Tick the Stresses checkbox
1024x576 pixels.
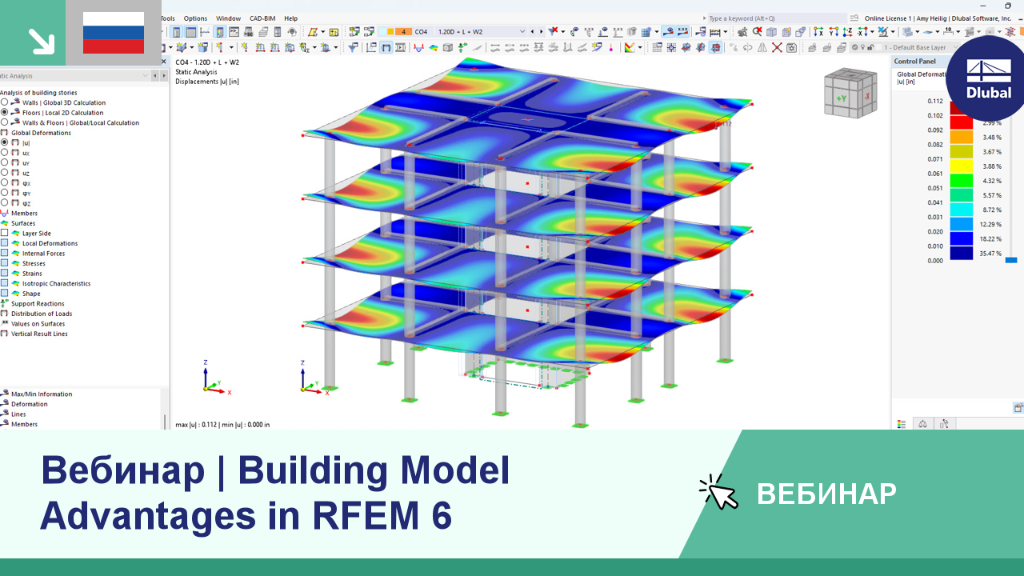5,263
